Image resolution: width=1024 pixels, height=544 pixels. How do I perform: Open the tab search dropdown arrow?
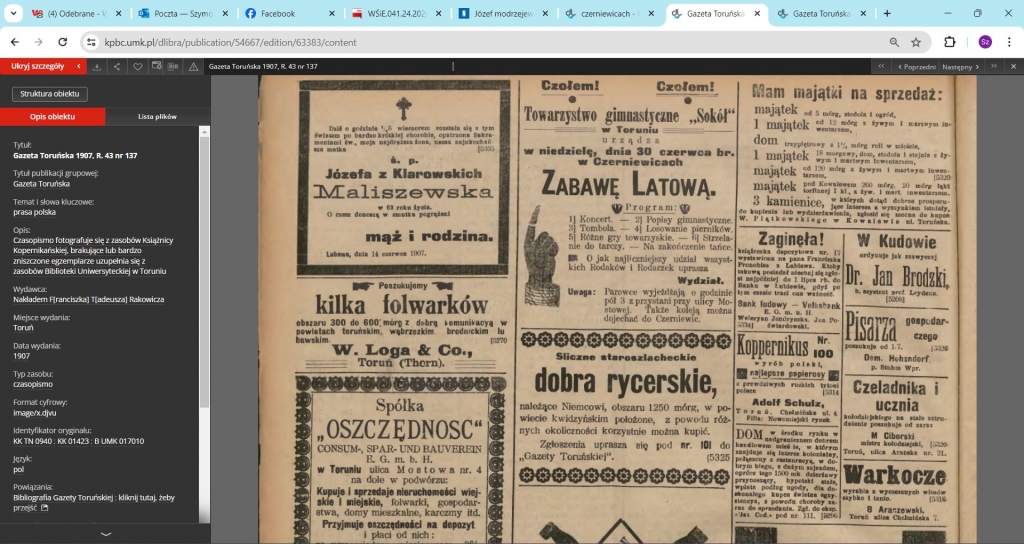point(13,13)
